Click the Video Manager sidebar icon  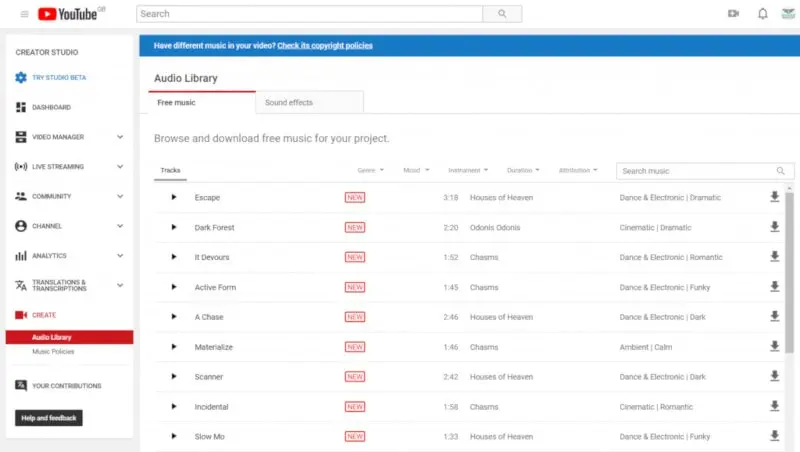tap(20, 137)
